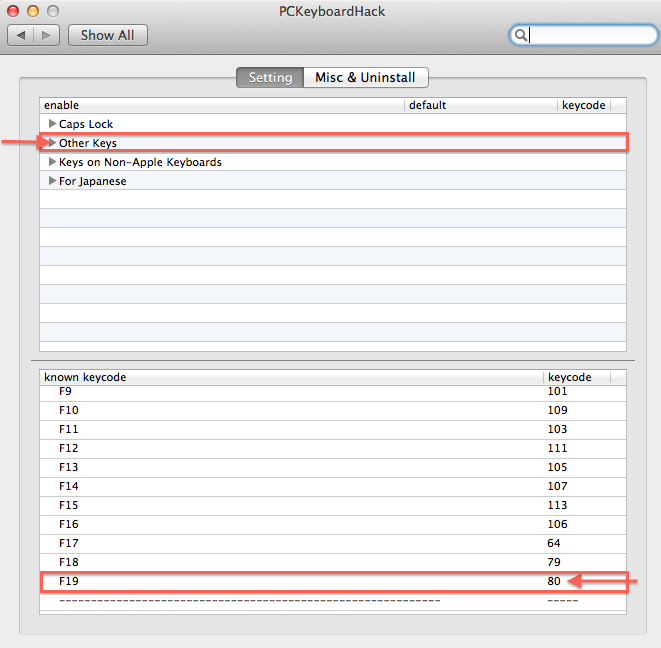Screen dimensions: 661x648
Task: Click the red close window button
Action: [x=13, y=10]
